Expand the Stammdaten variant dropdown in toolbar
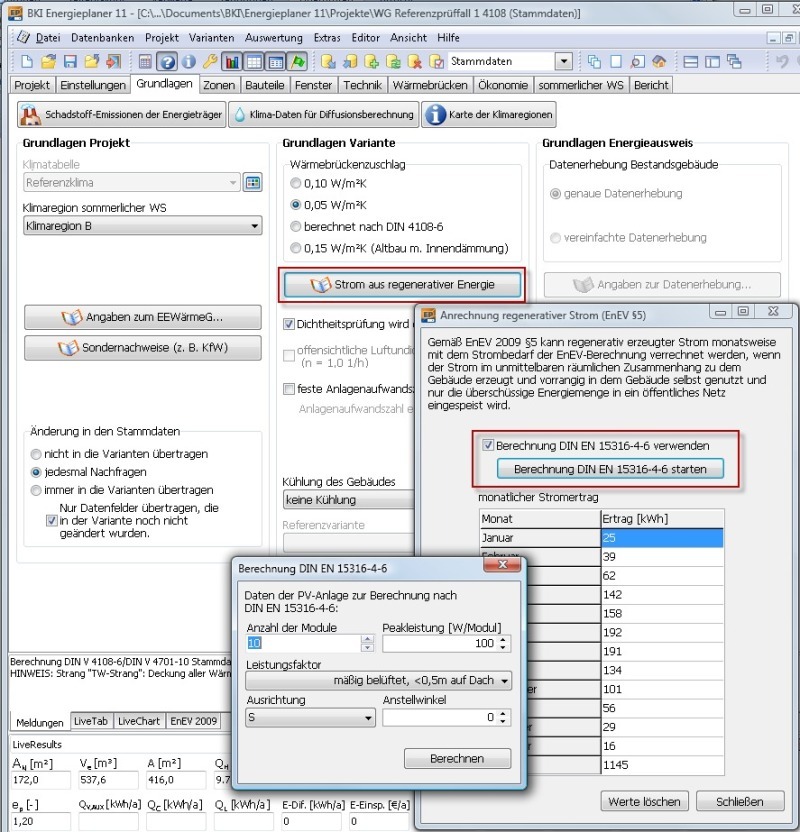800x832 pixels. (563, 62)
